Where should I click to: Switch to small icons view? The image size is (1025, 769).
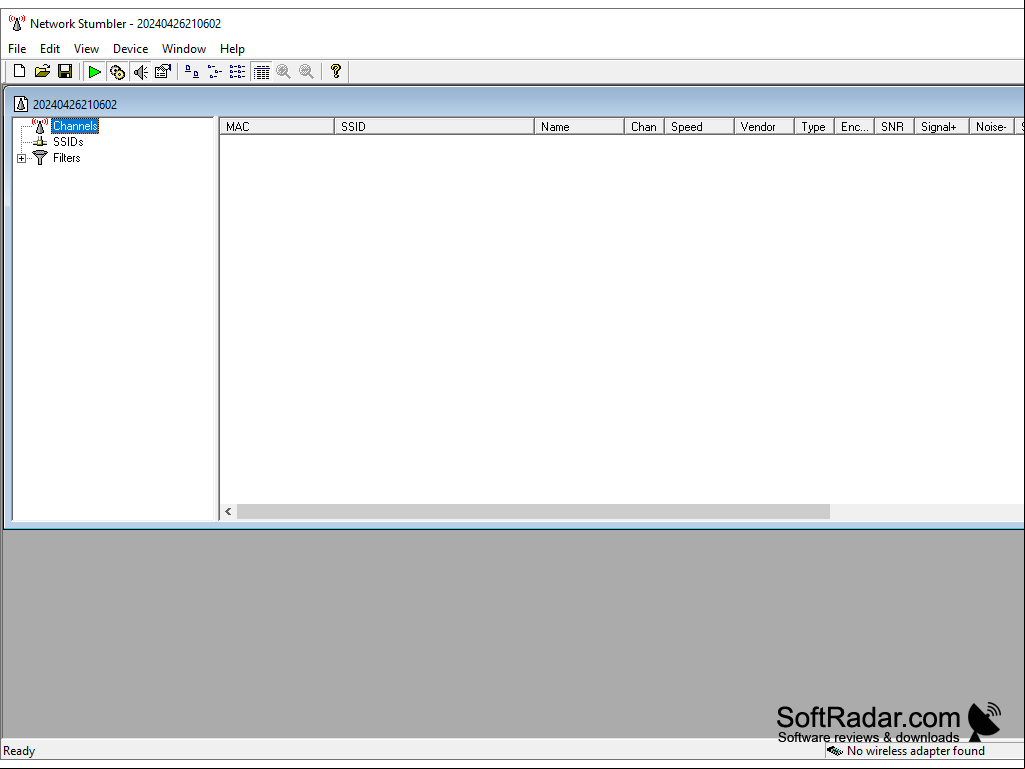(214, 72)
